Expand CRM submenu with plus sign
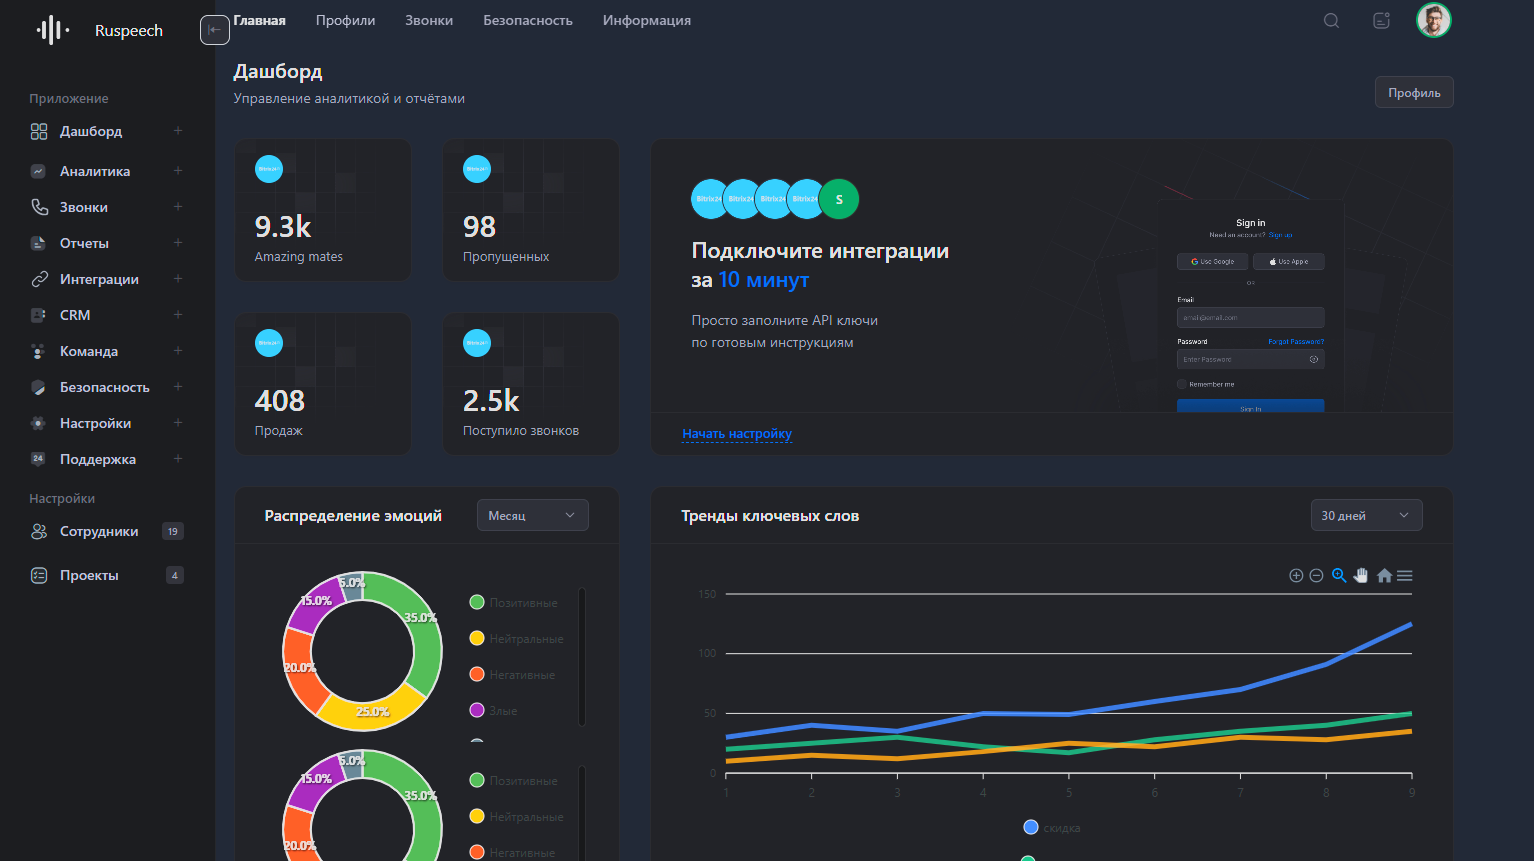The height and width of the screenshot is (861, 1534). point(178,315)
